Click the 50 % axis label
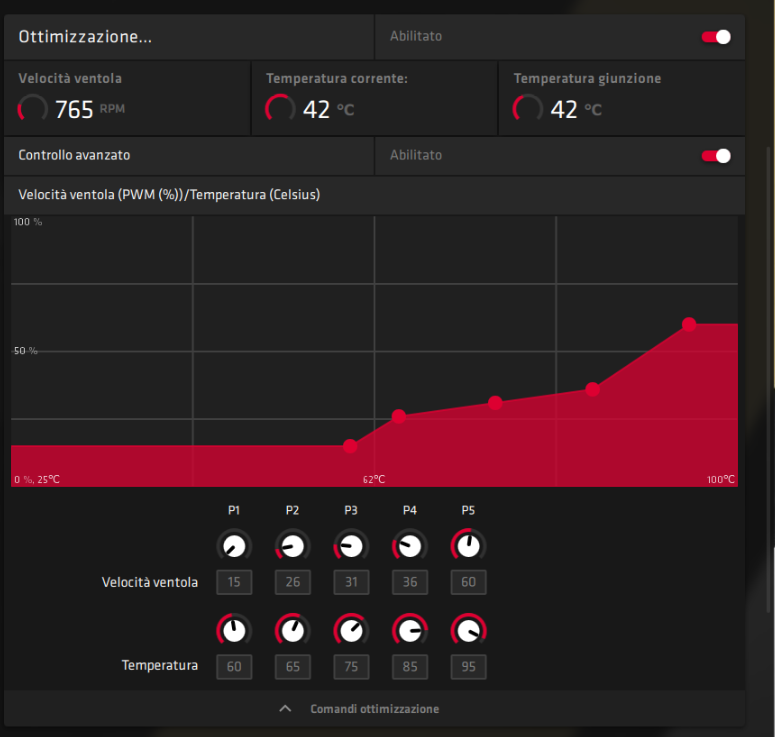Viewport: 775px width, 737px height. pos(26,351)
